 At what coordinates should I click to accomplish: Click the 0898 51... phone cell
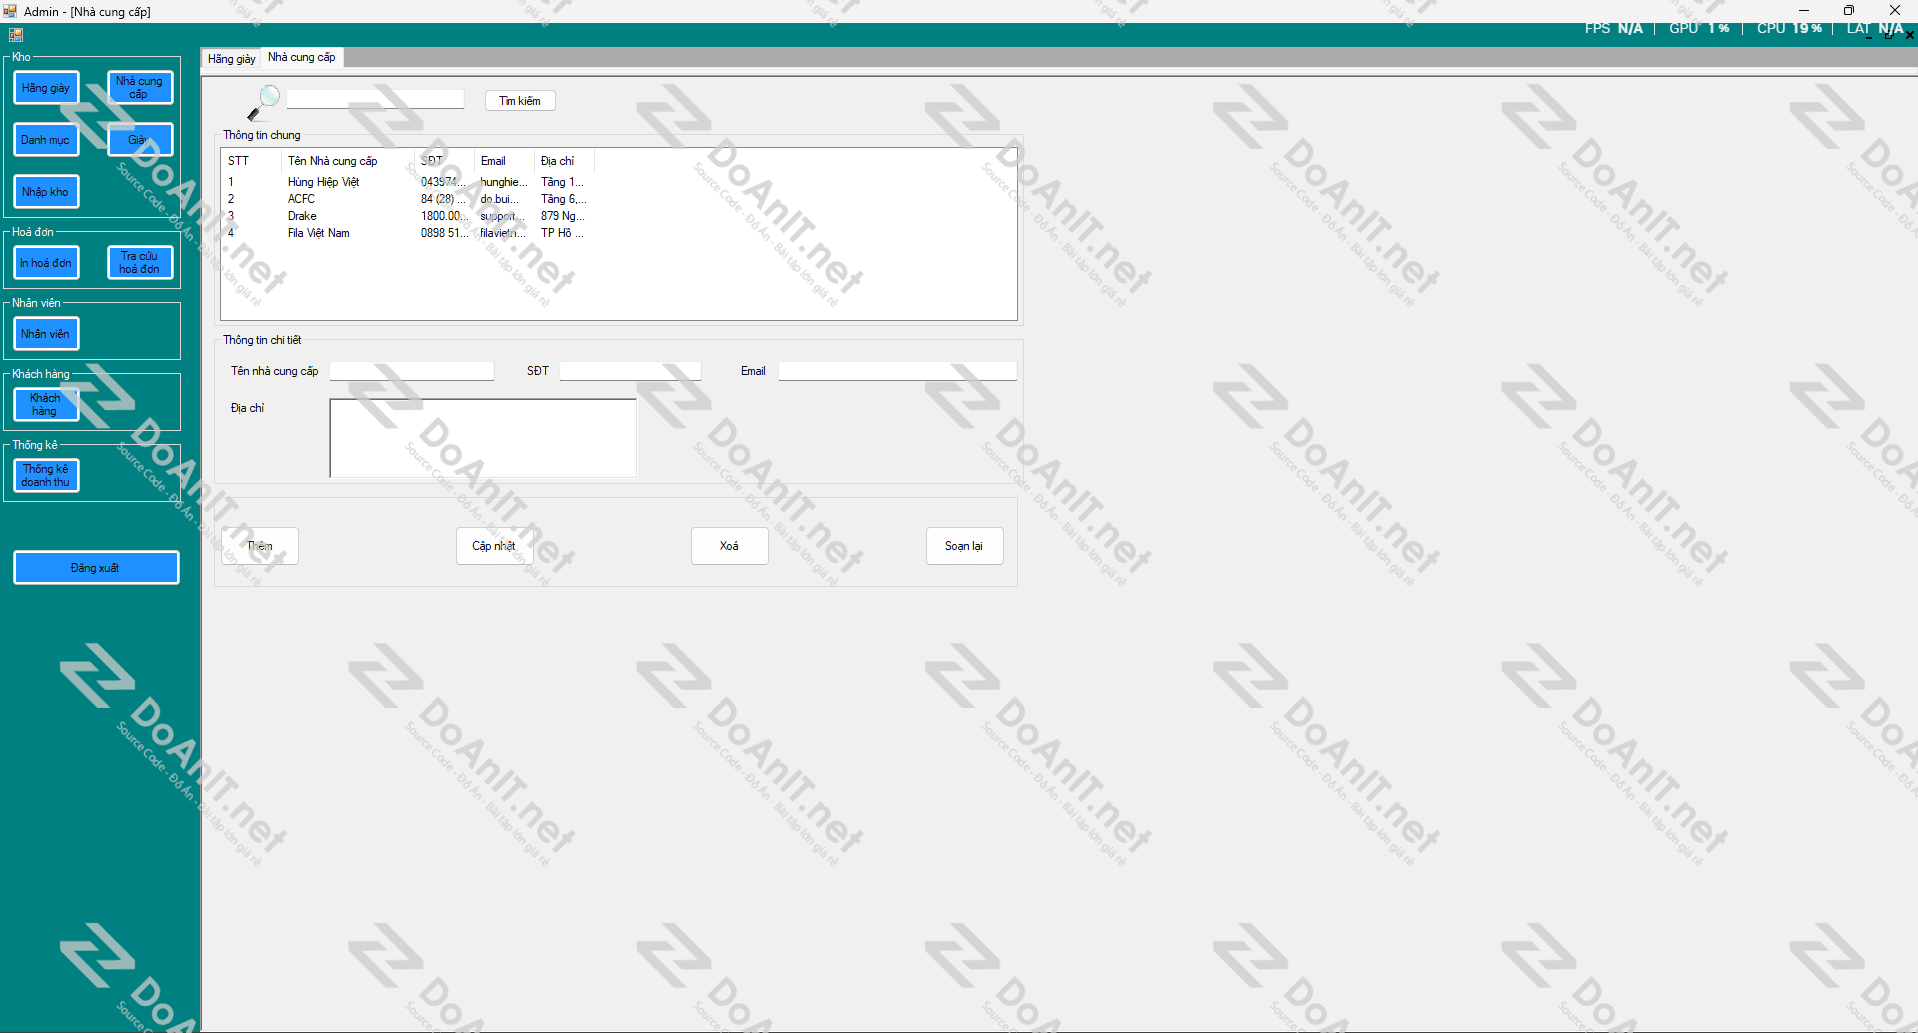pyautogui.click(x=443, y=233)
